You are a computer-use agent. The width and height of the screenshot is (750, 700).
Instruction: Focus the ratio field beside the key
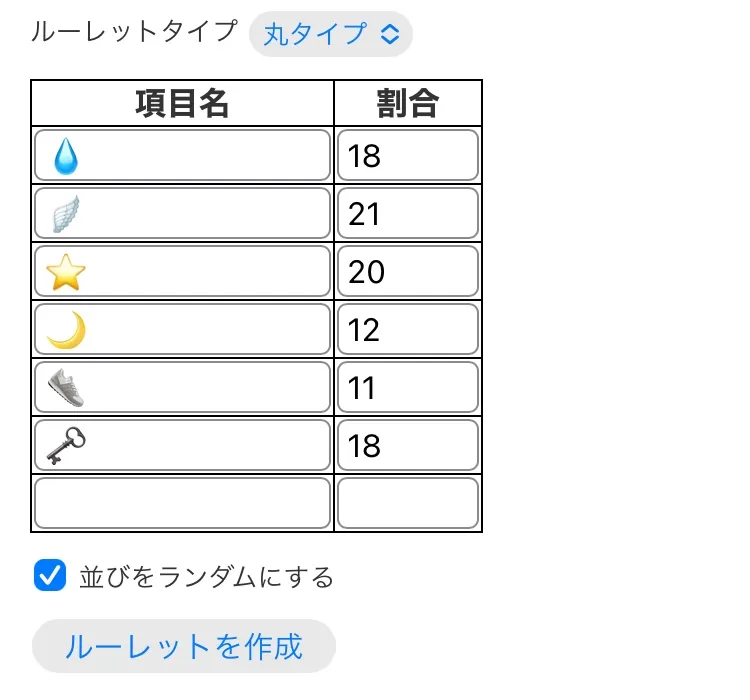point(407,446)
